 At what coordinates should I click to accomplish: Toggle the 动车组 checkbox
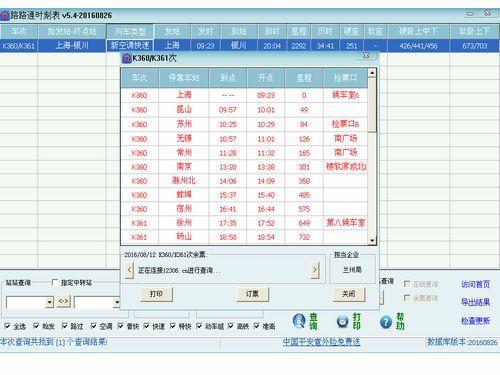[x=199, y=326]
